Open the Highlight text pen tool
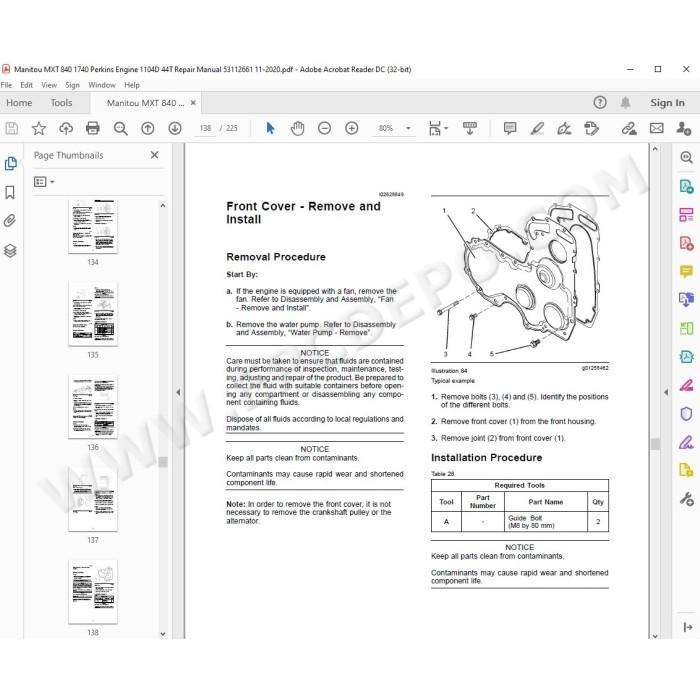 point(537,129)
